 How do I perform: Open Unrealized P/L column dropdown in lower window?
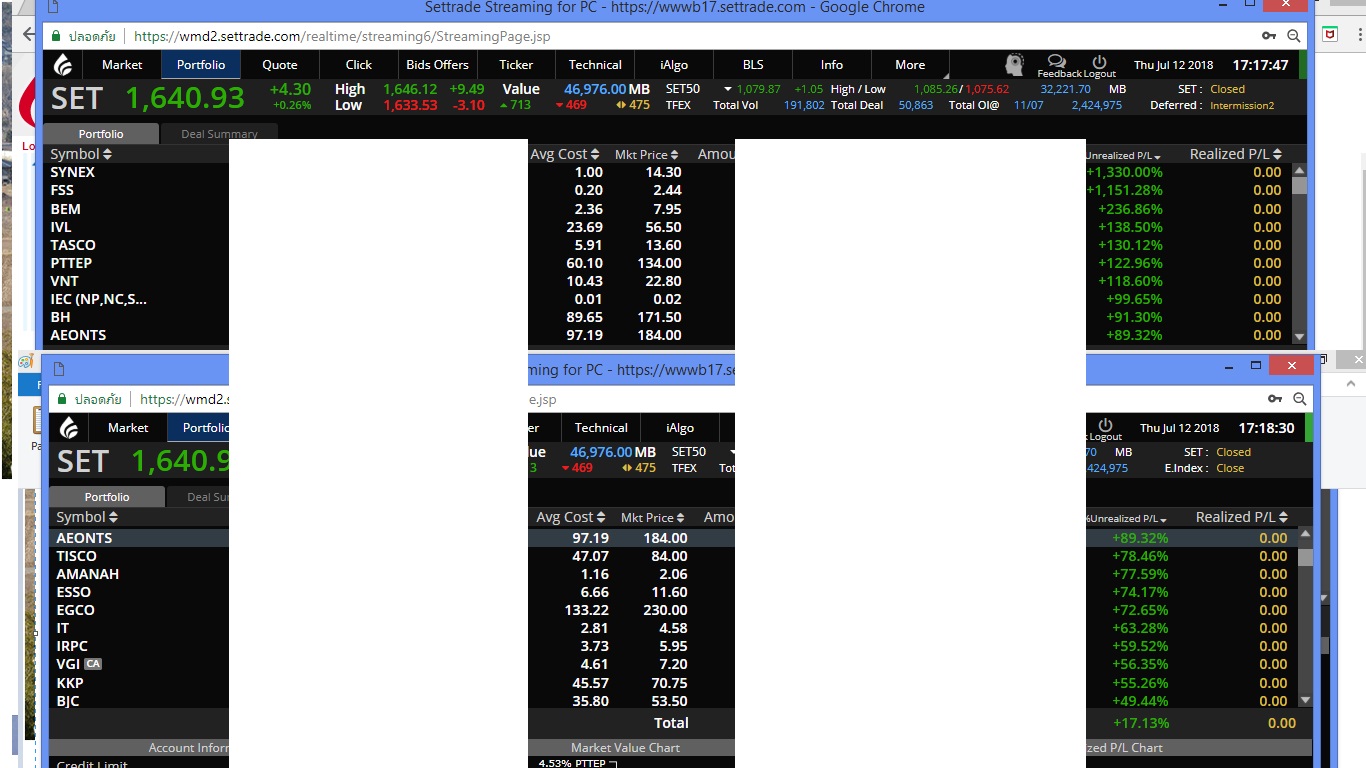tap(1163, 520)
